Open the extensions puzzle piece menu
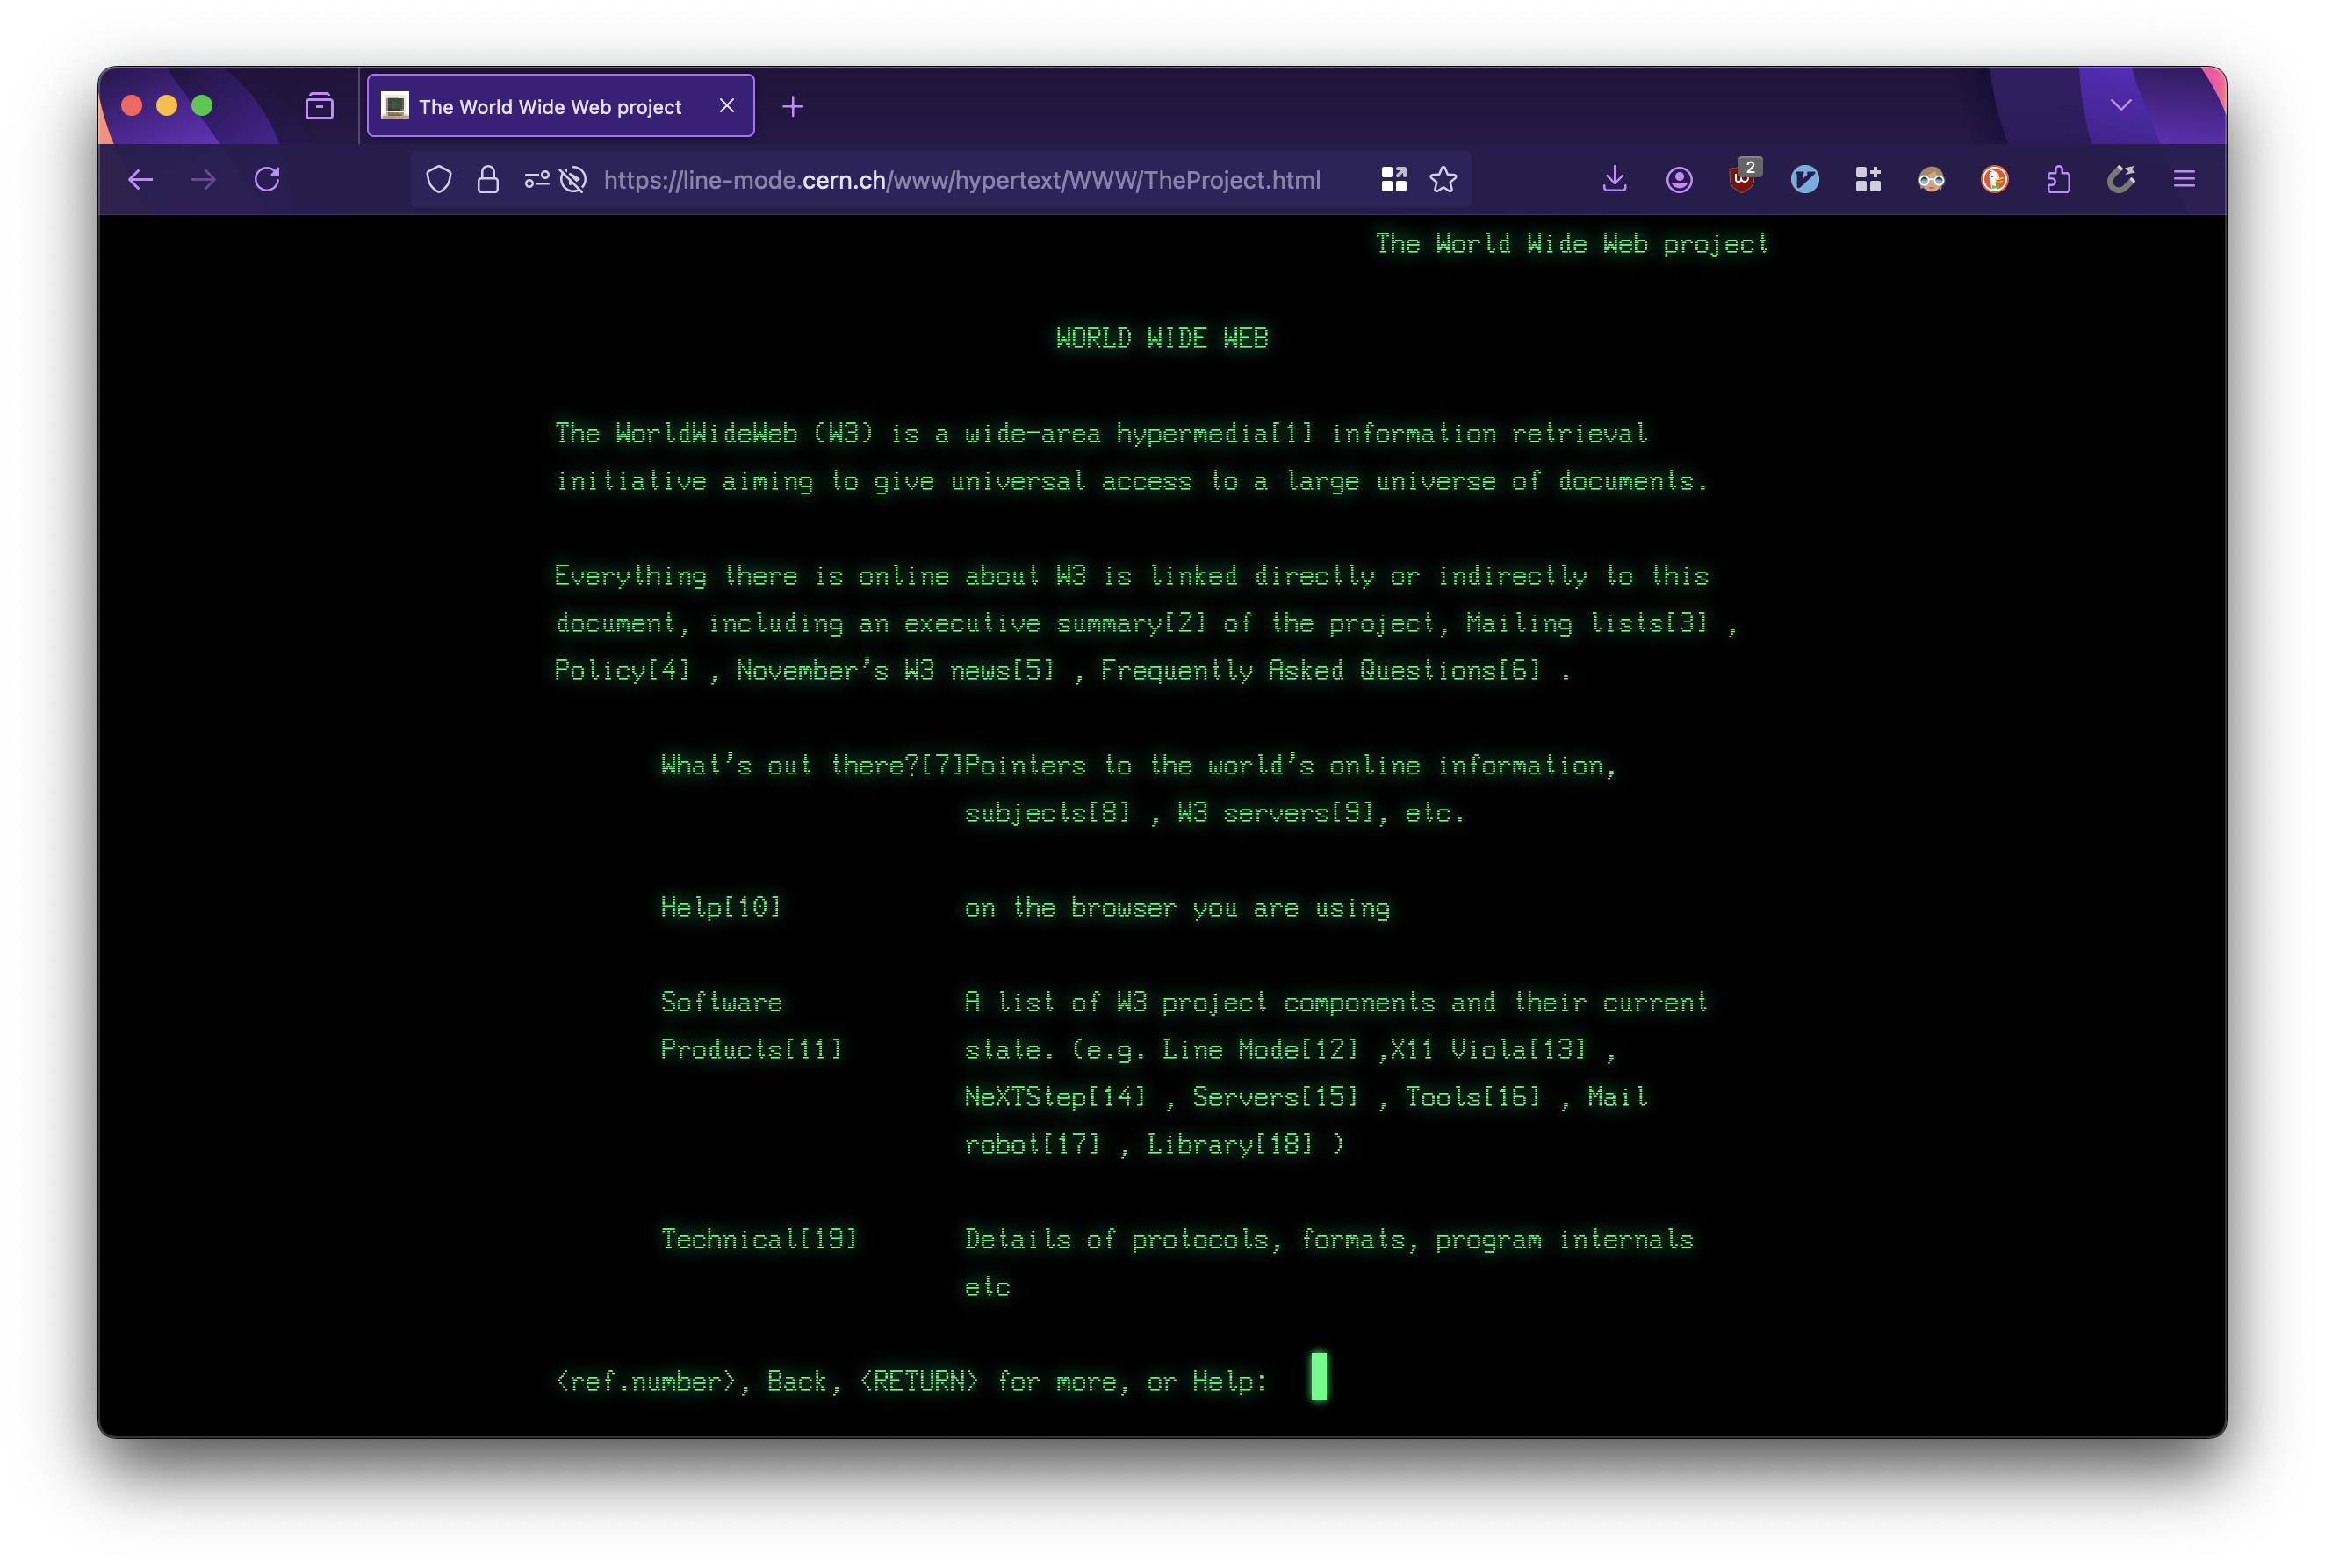 click(x=2058, y=180)
